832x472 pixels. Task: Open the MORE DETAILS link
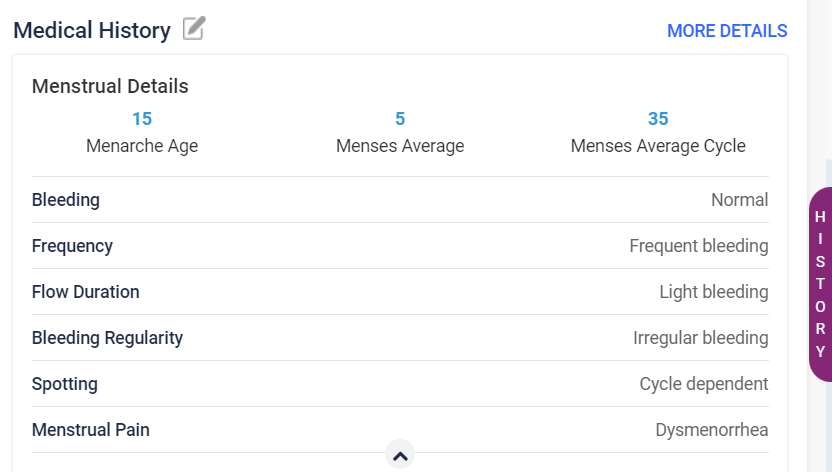click(x=727, y=31)
